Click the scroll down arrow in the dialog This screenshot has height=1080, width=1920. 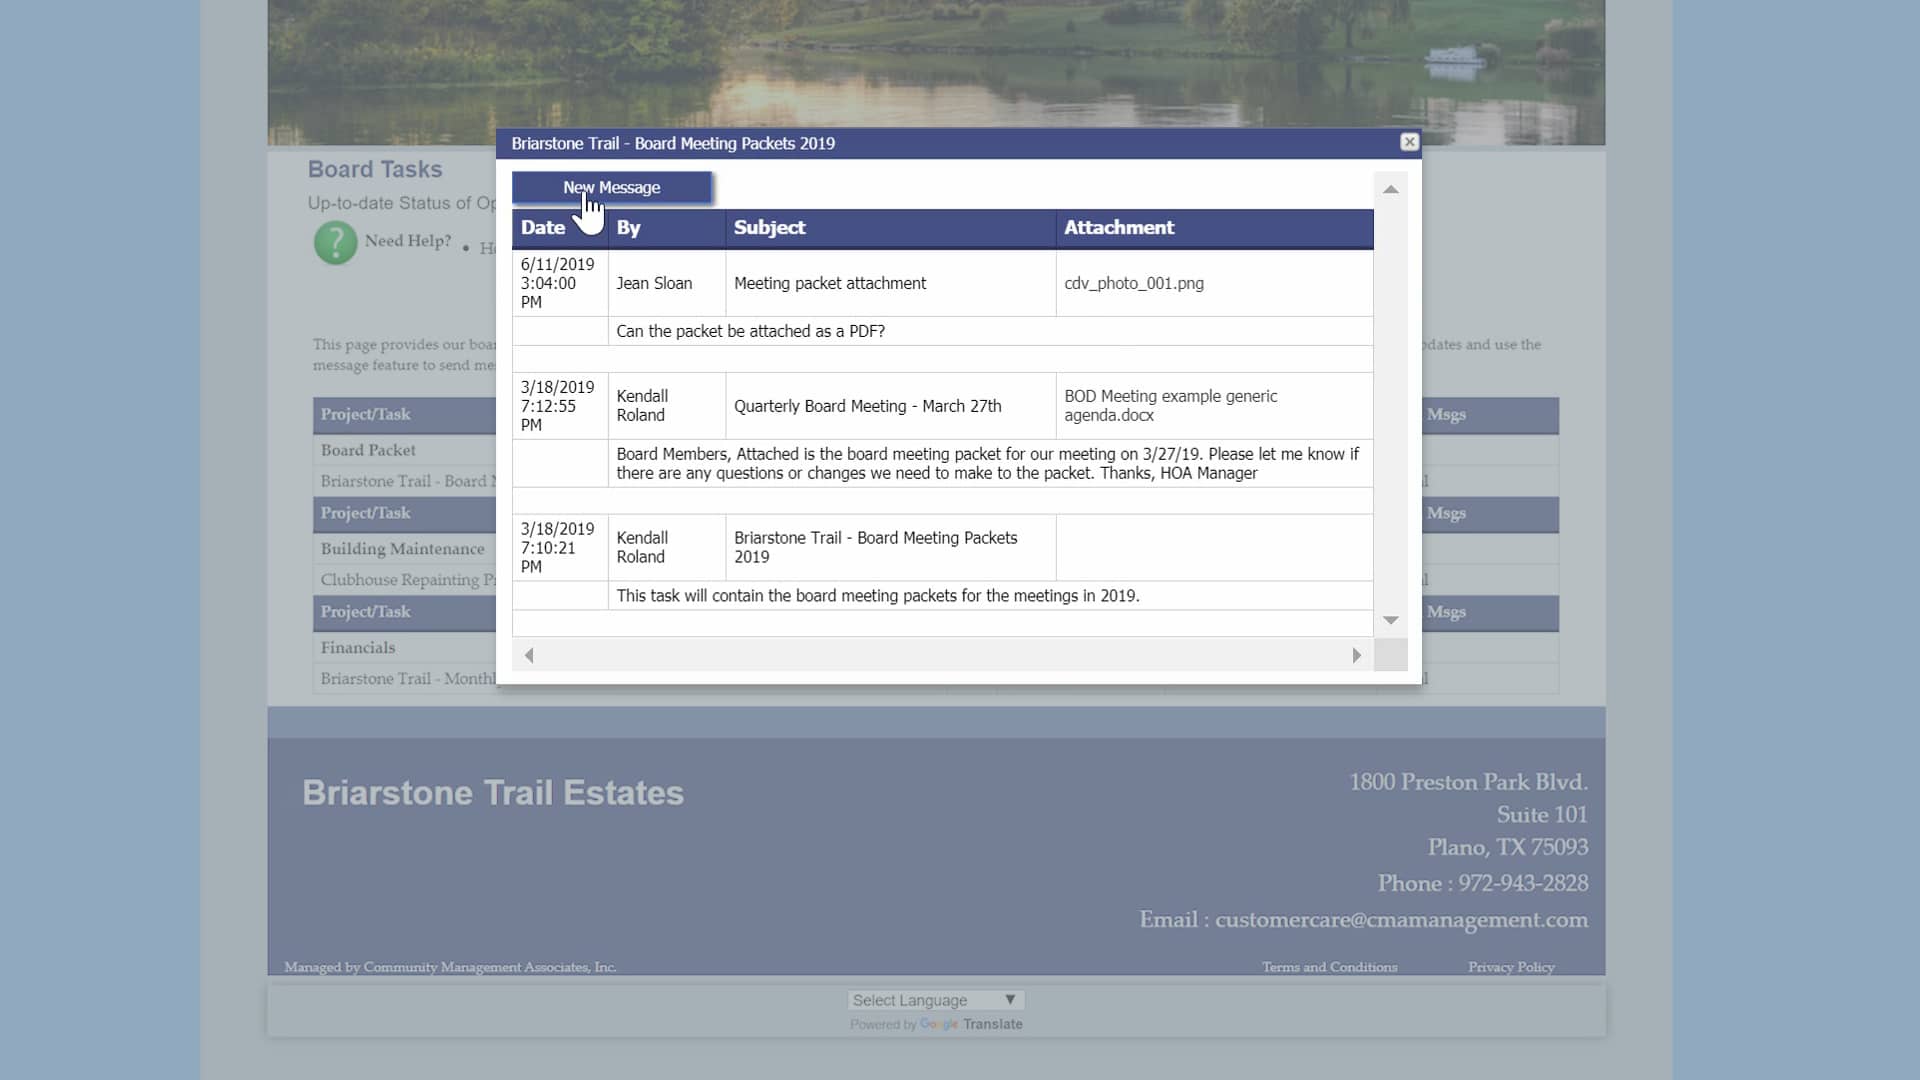click(x=1391, y=620)
